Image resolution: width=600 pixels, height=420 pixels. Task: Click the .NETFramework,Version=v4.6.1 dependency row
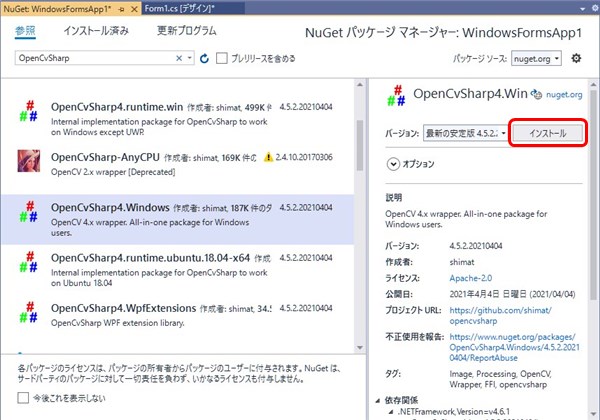453,412
